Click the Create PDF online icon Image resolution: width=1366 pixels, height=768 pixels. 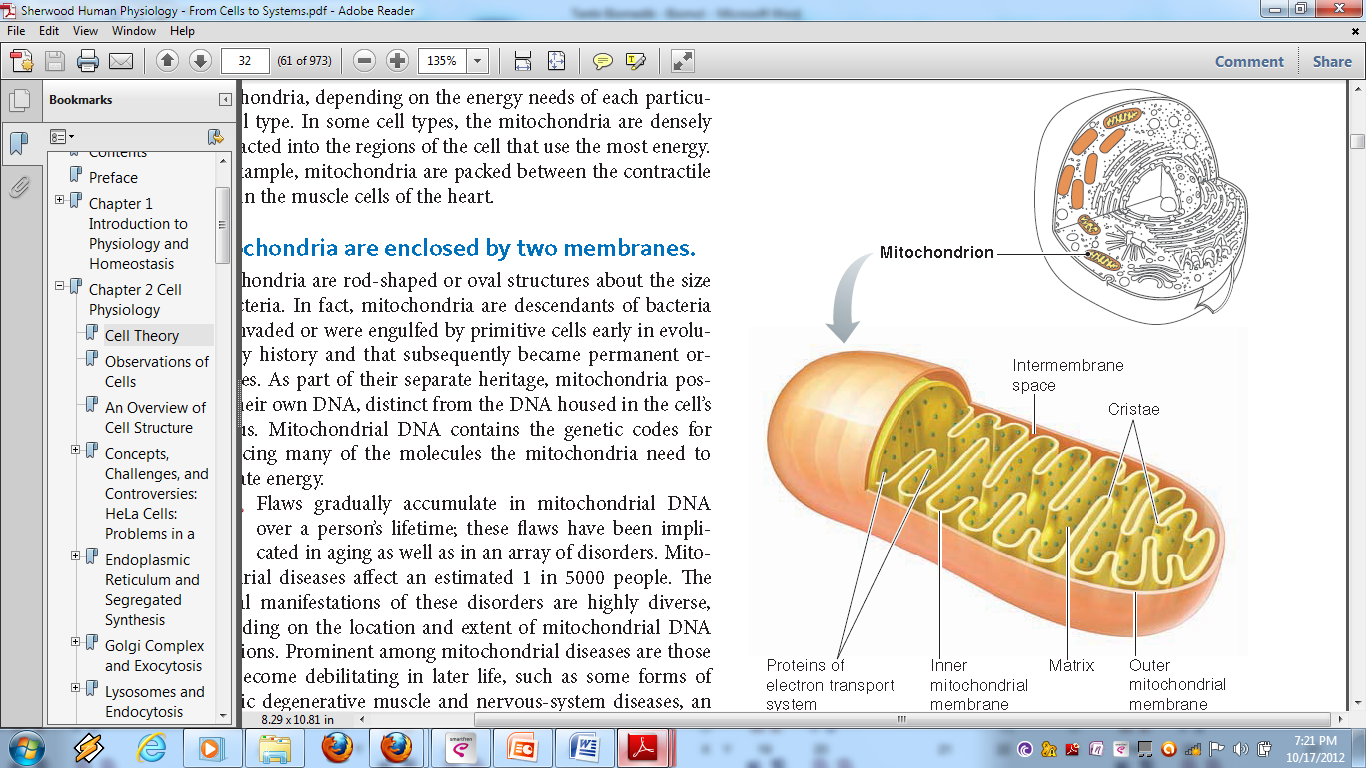point(22,61)
